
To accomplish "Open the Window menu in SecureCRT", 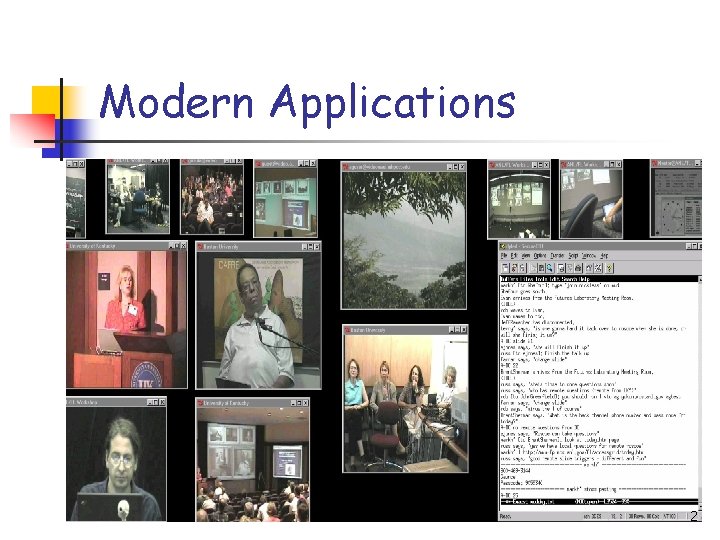I will pos(589,256).
